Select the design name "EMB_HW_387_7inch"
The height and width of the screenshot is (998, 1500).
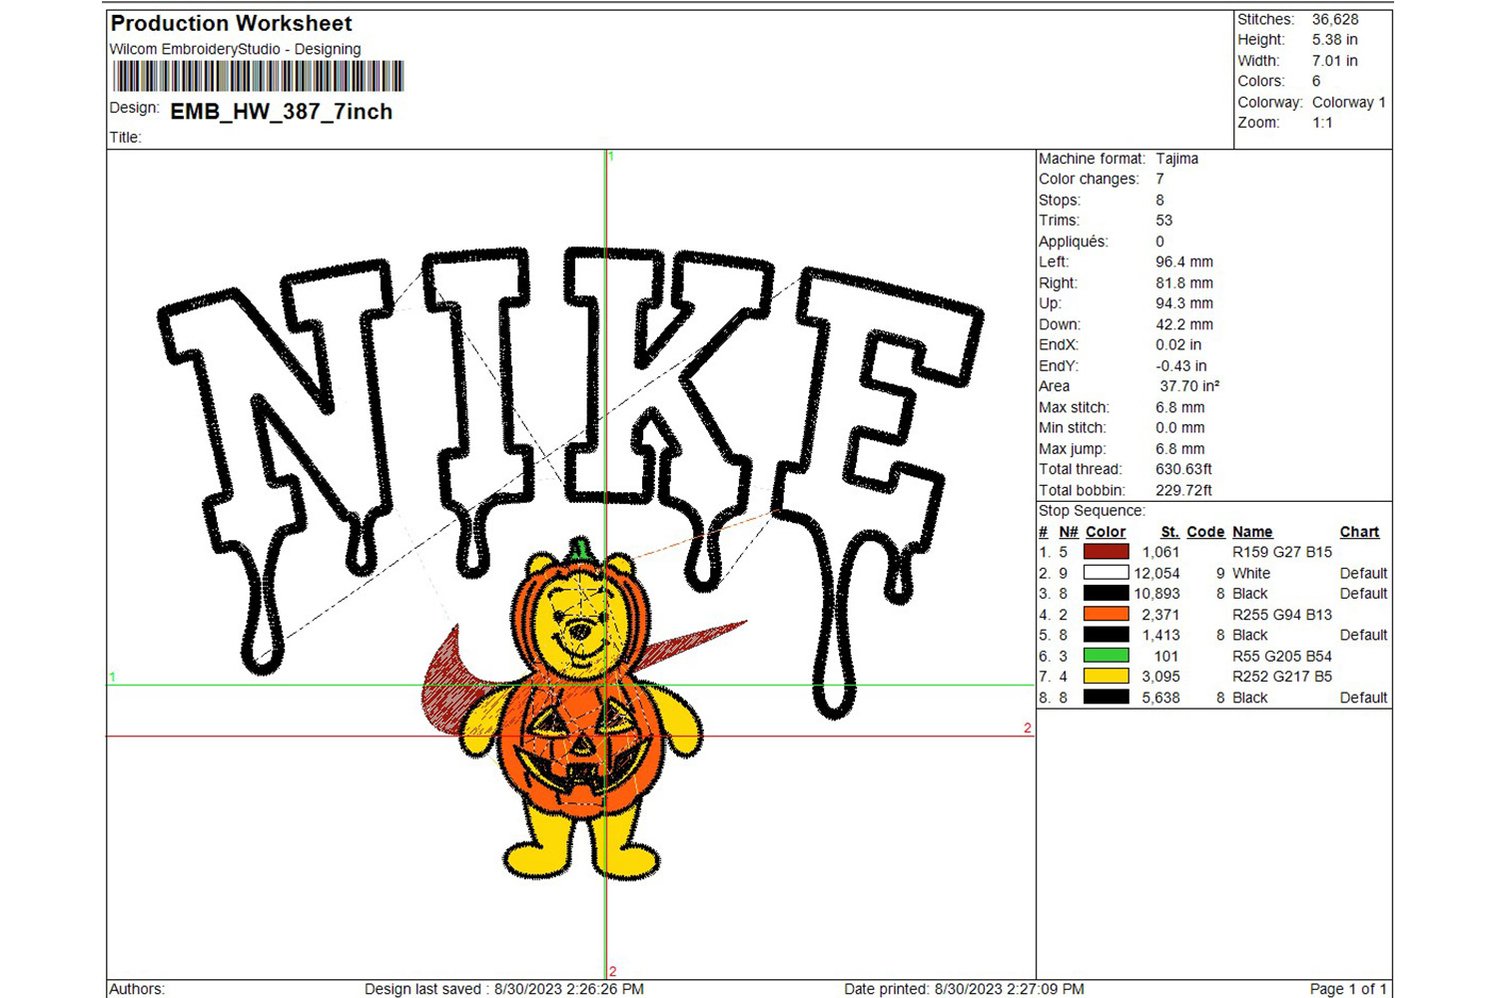(x=281, y=112)
